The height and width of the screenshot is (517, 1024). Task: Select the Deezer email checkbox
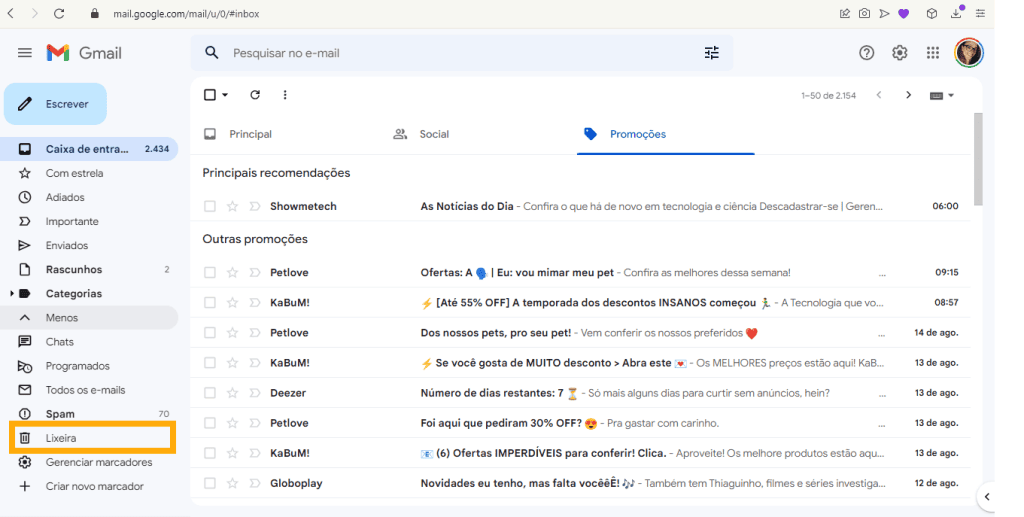click(x=210, y=393)
